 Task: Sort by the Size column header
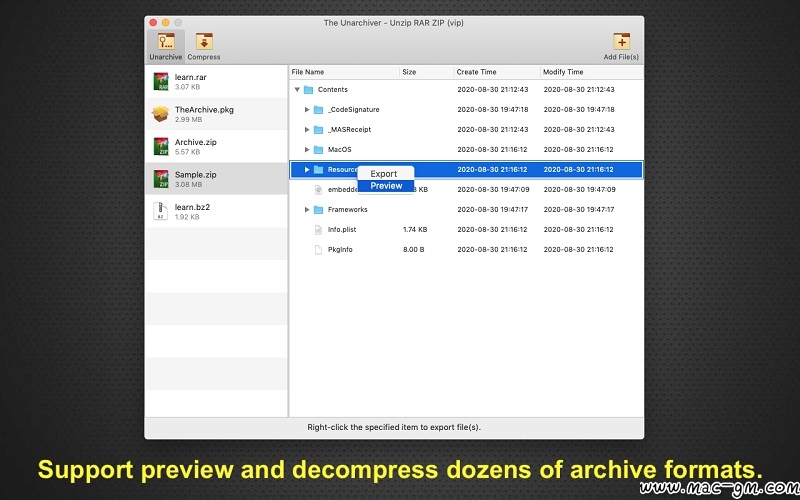click(x=427, y=72)
